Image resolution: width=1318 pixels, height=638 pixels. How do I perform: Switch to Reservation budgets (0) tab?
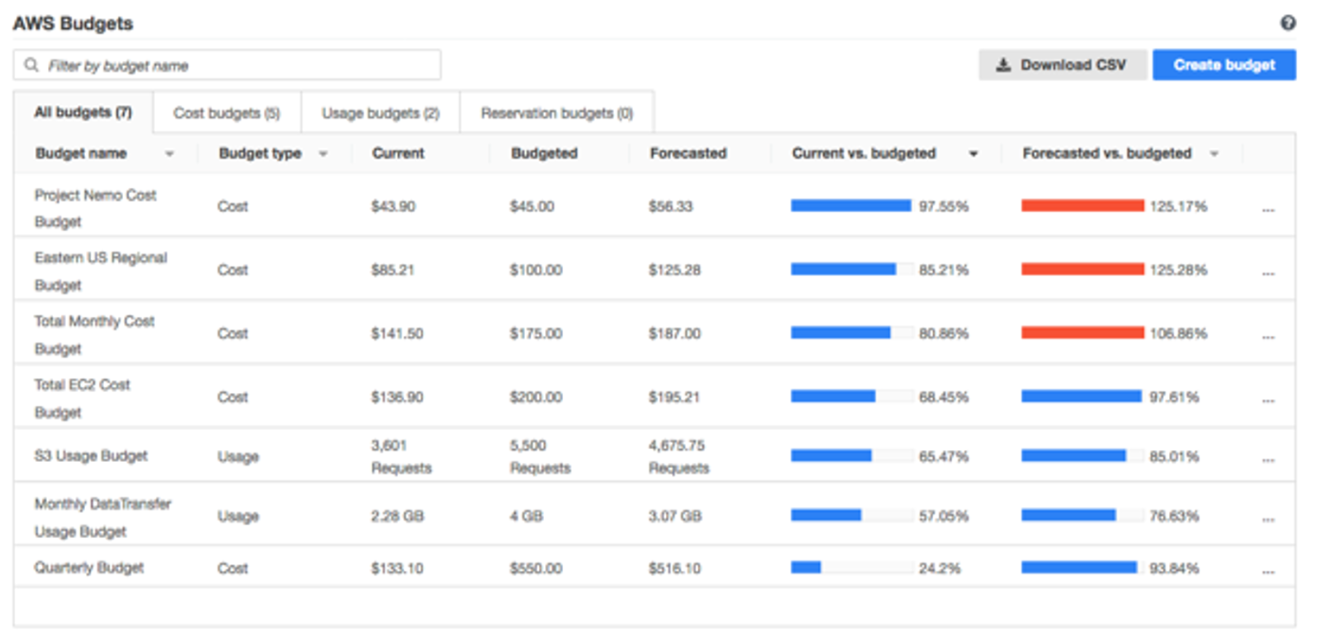[x=556, y=113]
